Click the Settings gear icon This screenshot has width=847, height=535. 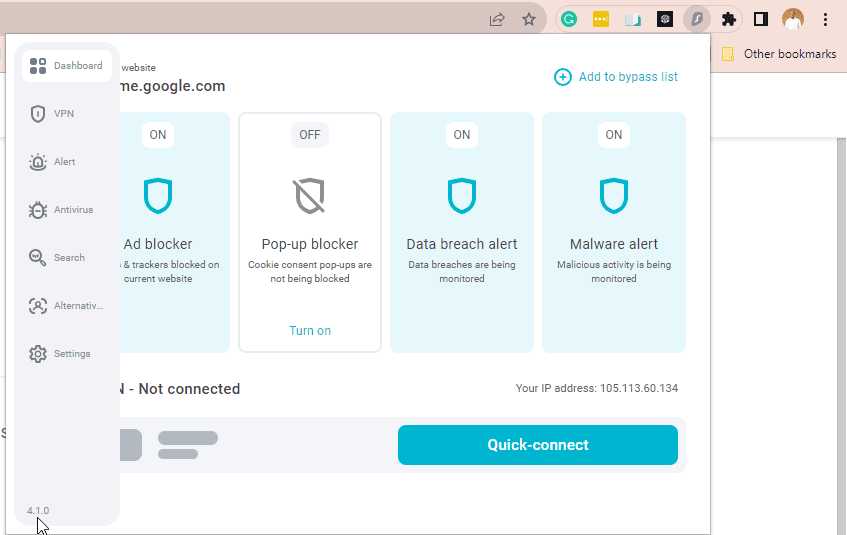38,354
